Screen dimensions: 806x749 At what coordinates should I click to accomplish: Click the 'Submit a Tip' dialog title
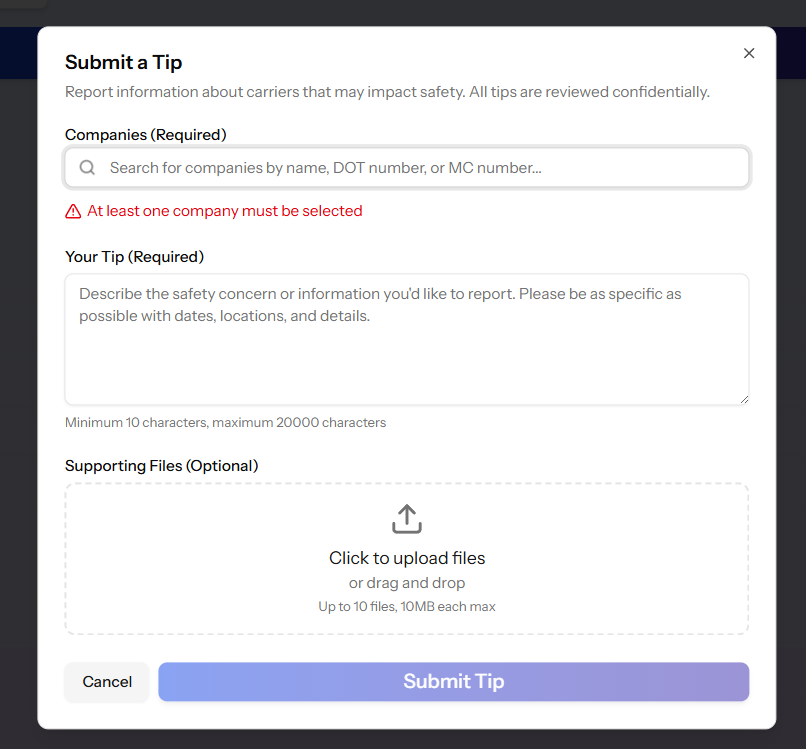(123, 62)
